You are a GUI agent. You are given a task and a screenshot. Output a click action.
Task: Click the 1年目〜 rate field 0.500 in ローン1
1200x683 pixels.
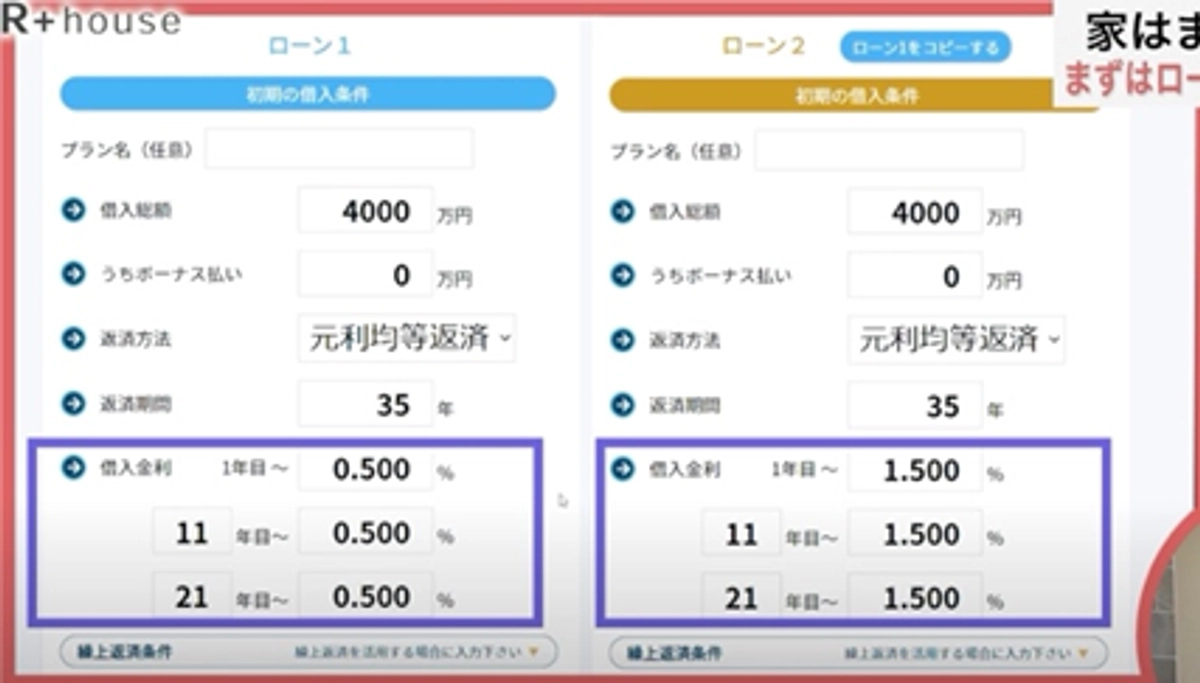click(366, 469)
